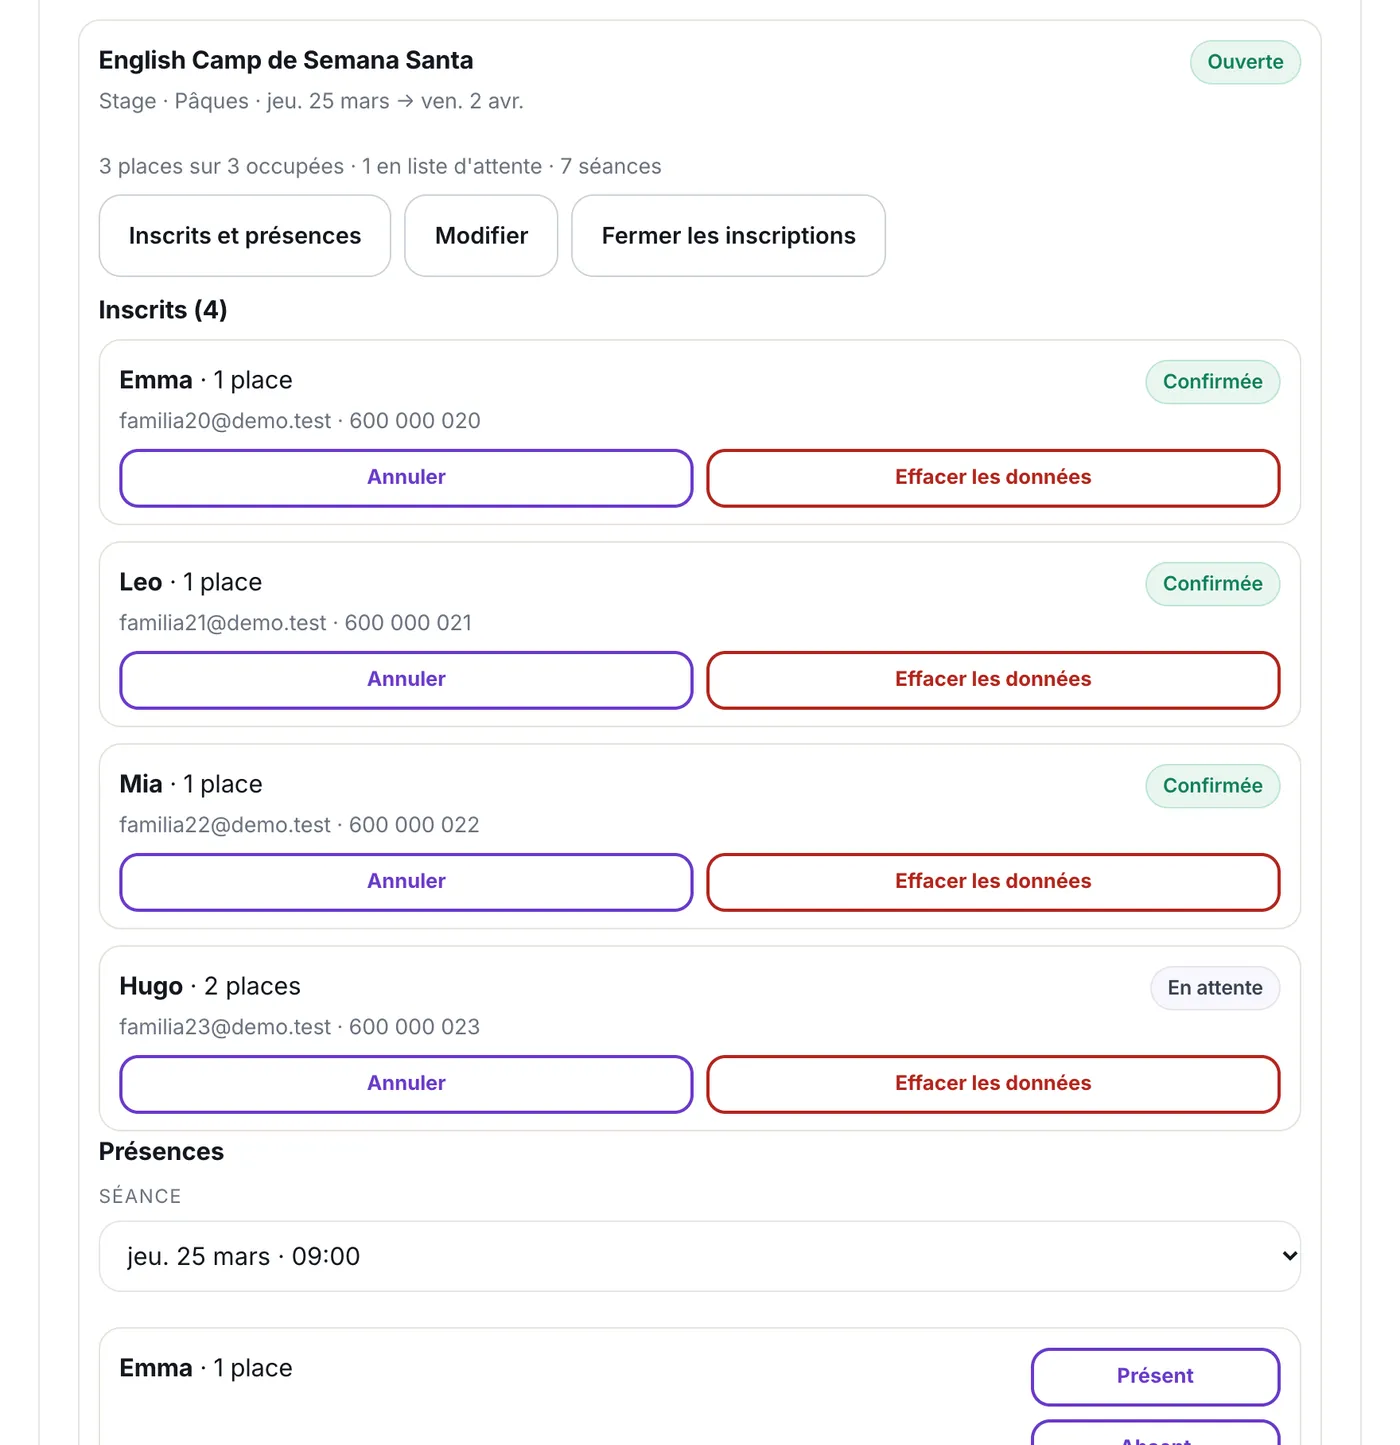Screen dimensions: 1400x1445
Task: Click the 3 places sur 3 occupées summary
Action: (x=380, y=166)
